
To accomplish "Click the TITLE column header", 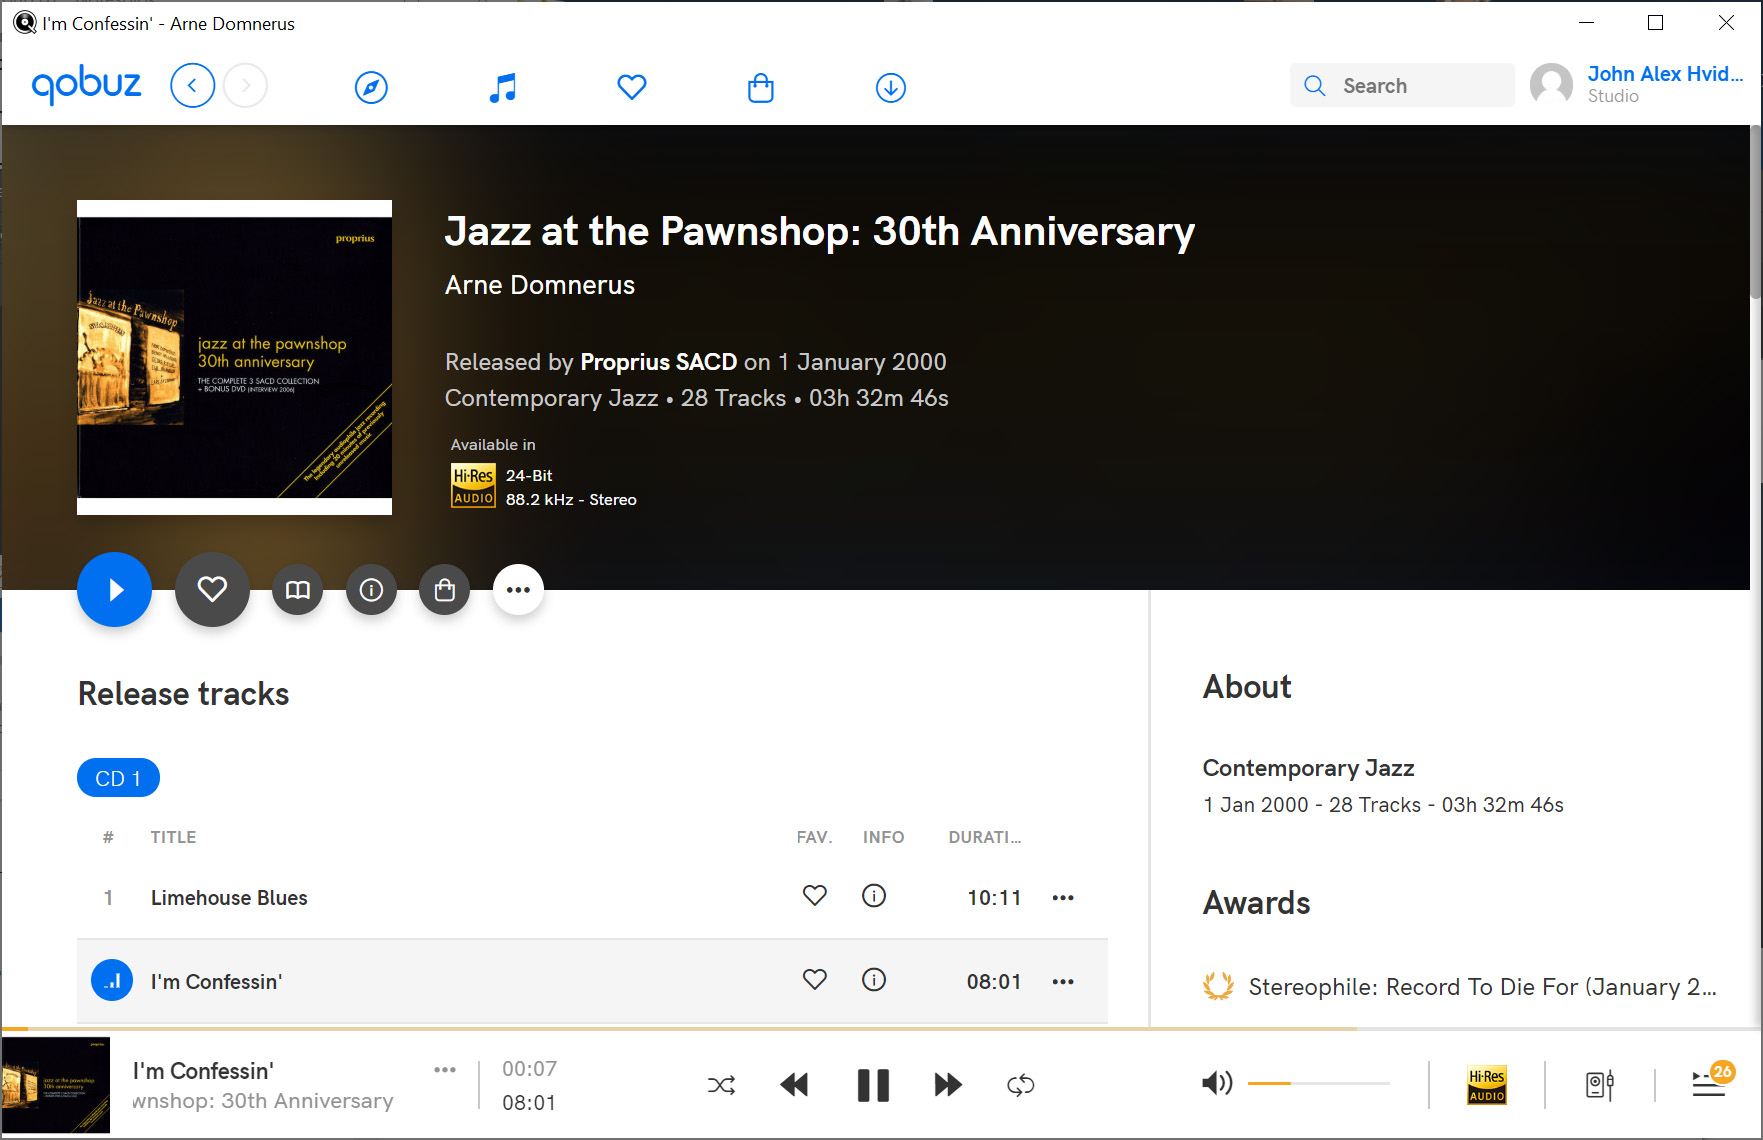I will point(173,837).
